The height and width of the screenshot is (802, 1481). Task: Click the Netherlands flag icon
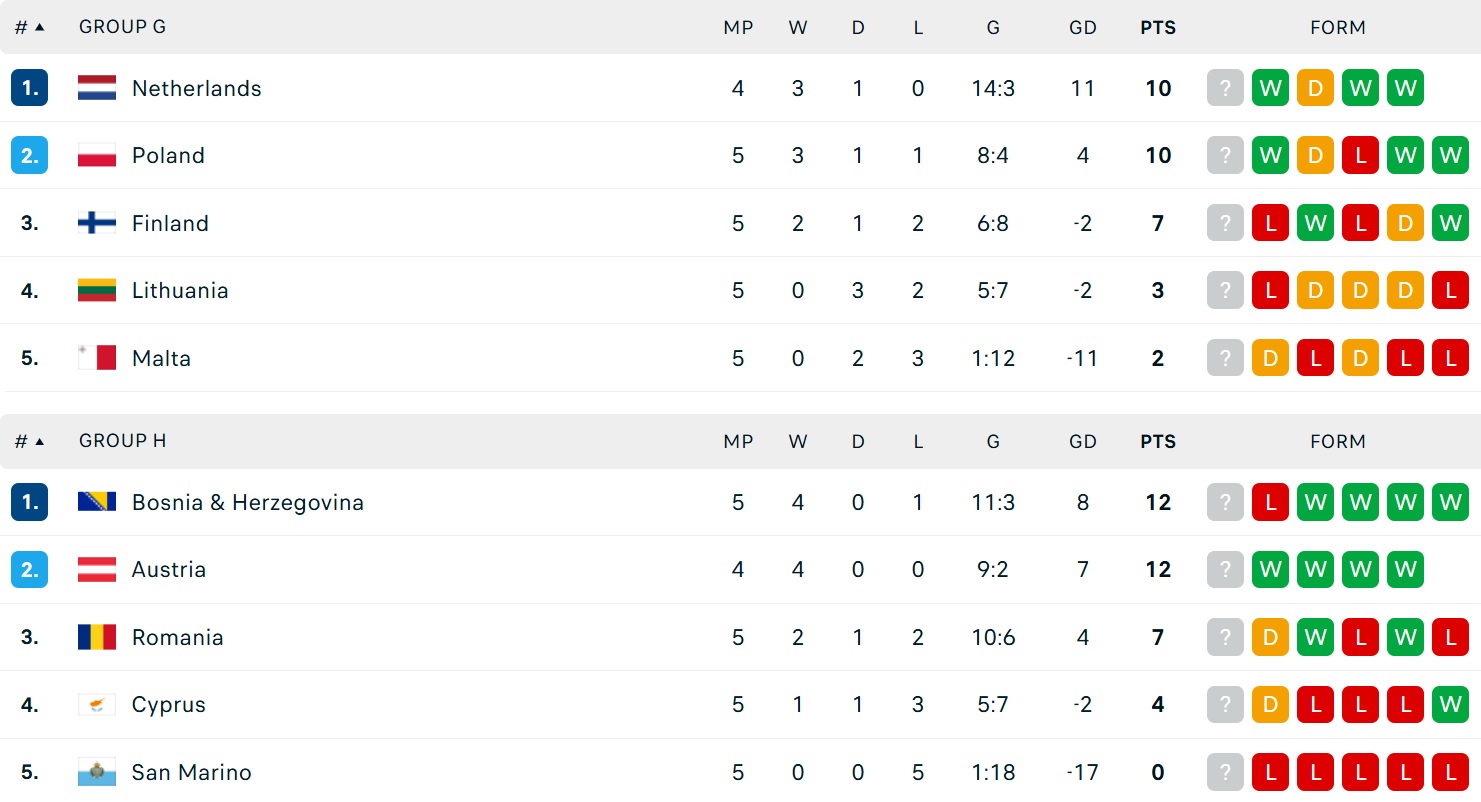(97, 88)
